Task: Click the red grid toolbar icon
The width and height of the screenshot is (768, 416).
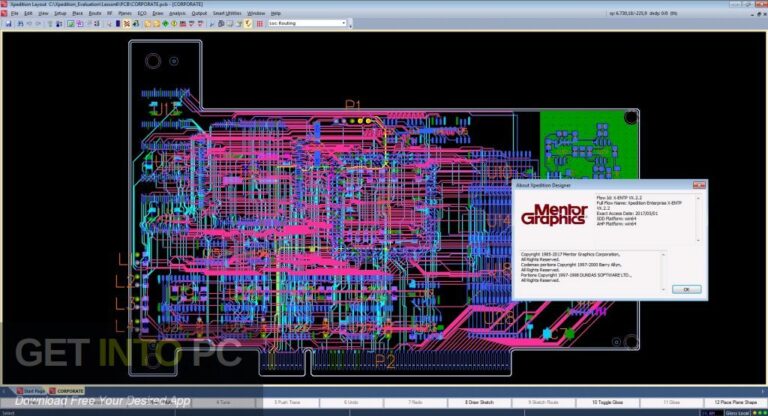Action: point(260,24)
